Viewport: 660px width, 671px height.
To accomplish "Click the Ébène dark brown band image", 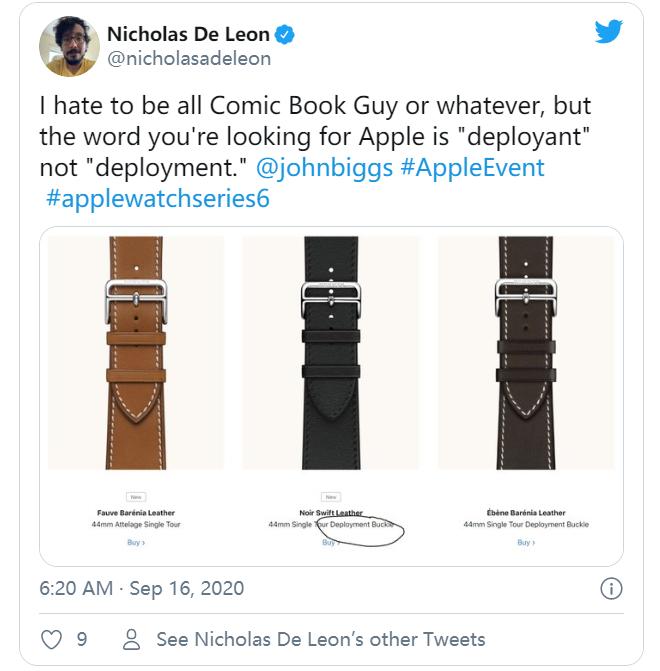I will pyautogui.click(x=526, y=353).
